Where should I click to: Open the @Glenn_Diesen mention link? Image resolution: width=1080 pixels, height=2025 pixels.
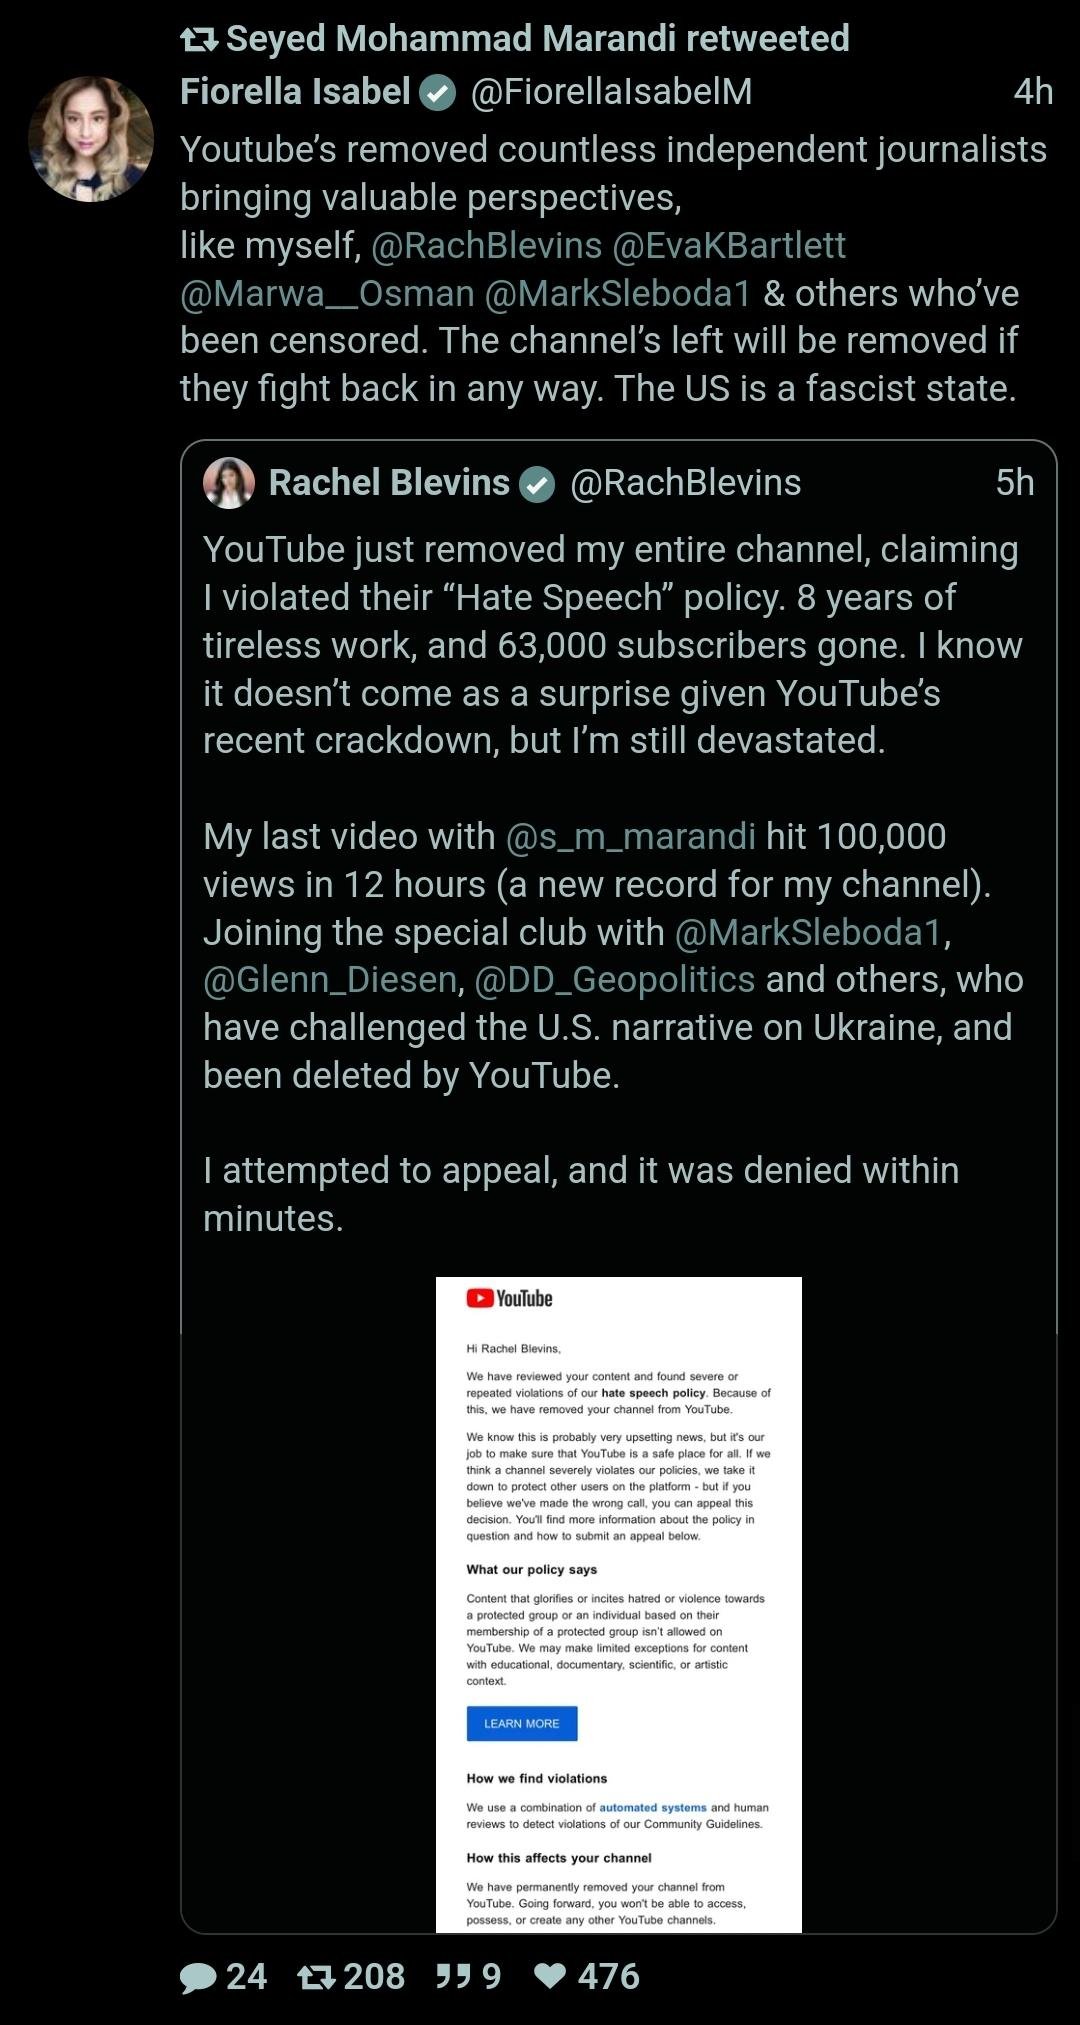click(330, 979)
